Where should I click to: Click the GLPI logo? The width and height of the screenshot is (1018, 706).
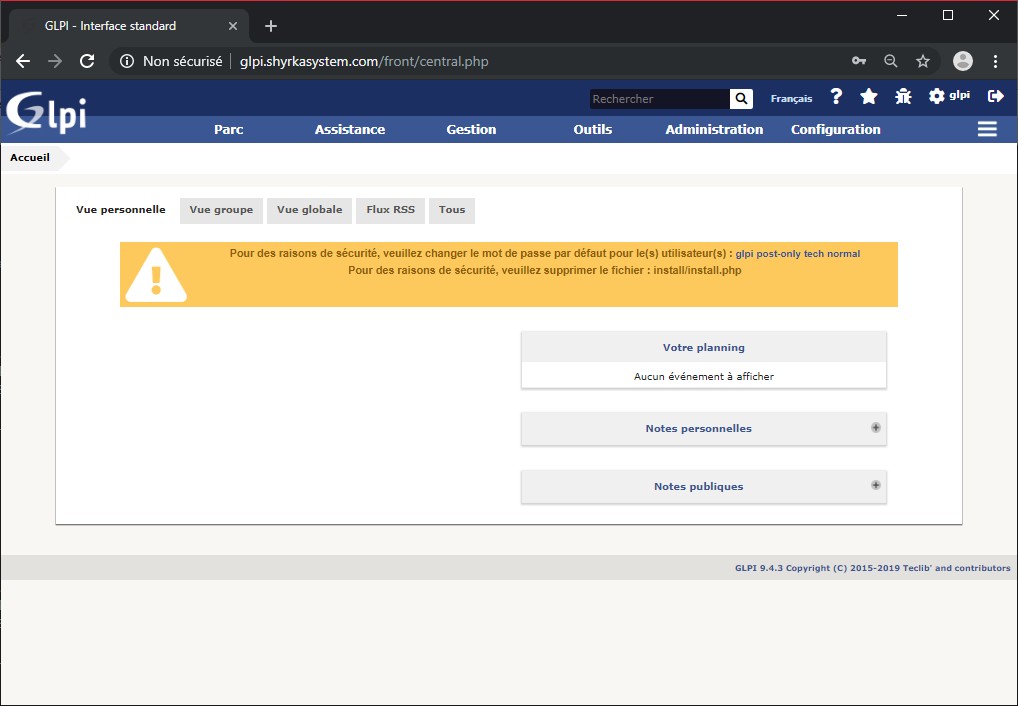(46, 114)
